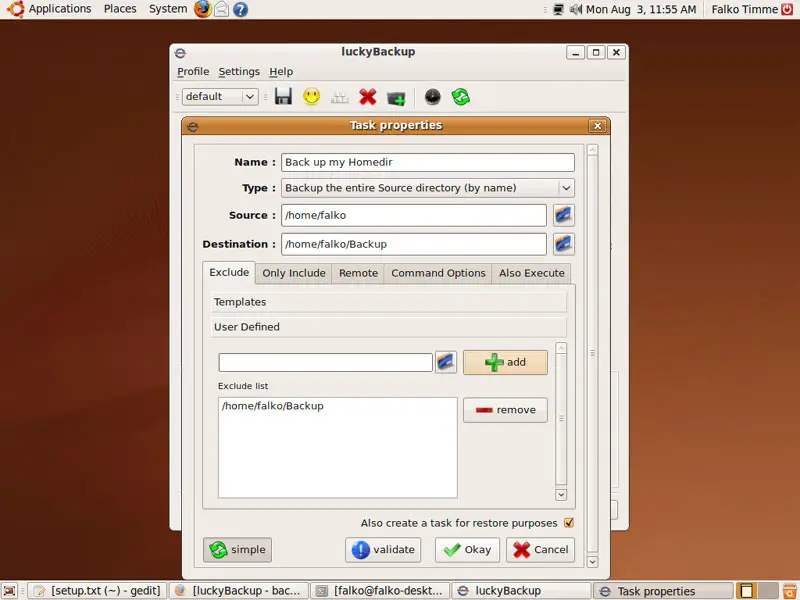Browse for Destination directory folder icon

(564, 244)
